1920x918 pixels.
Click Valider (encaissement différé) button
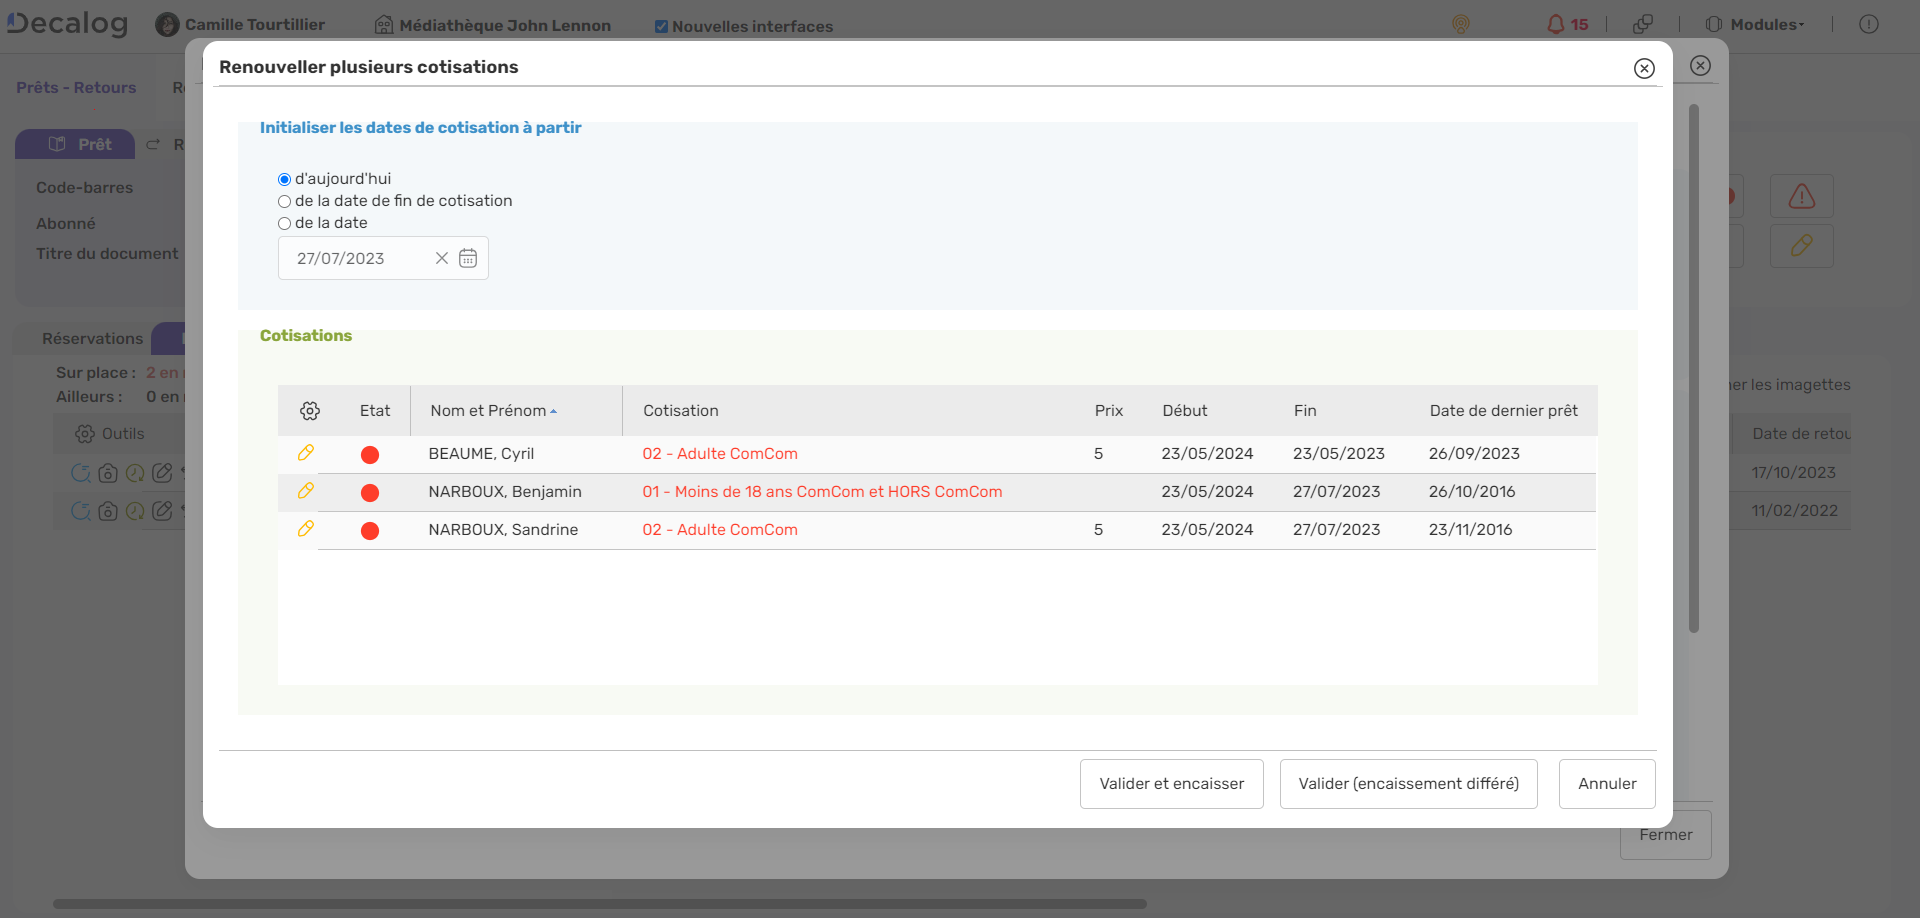click(x=1408, y=784)
